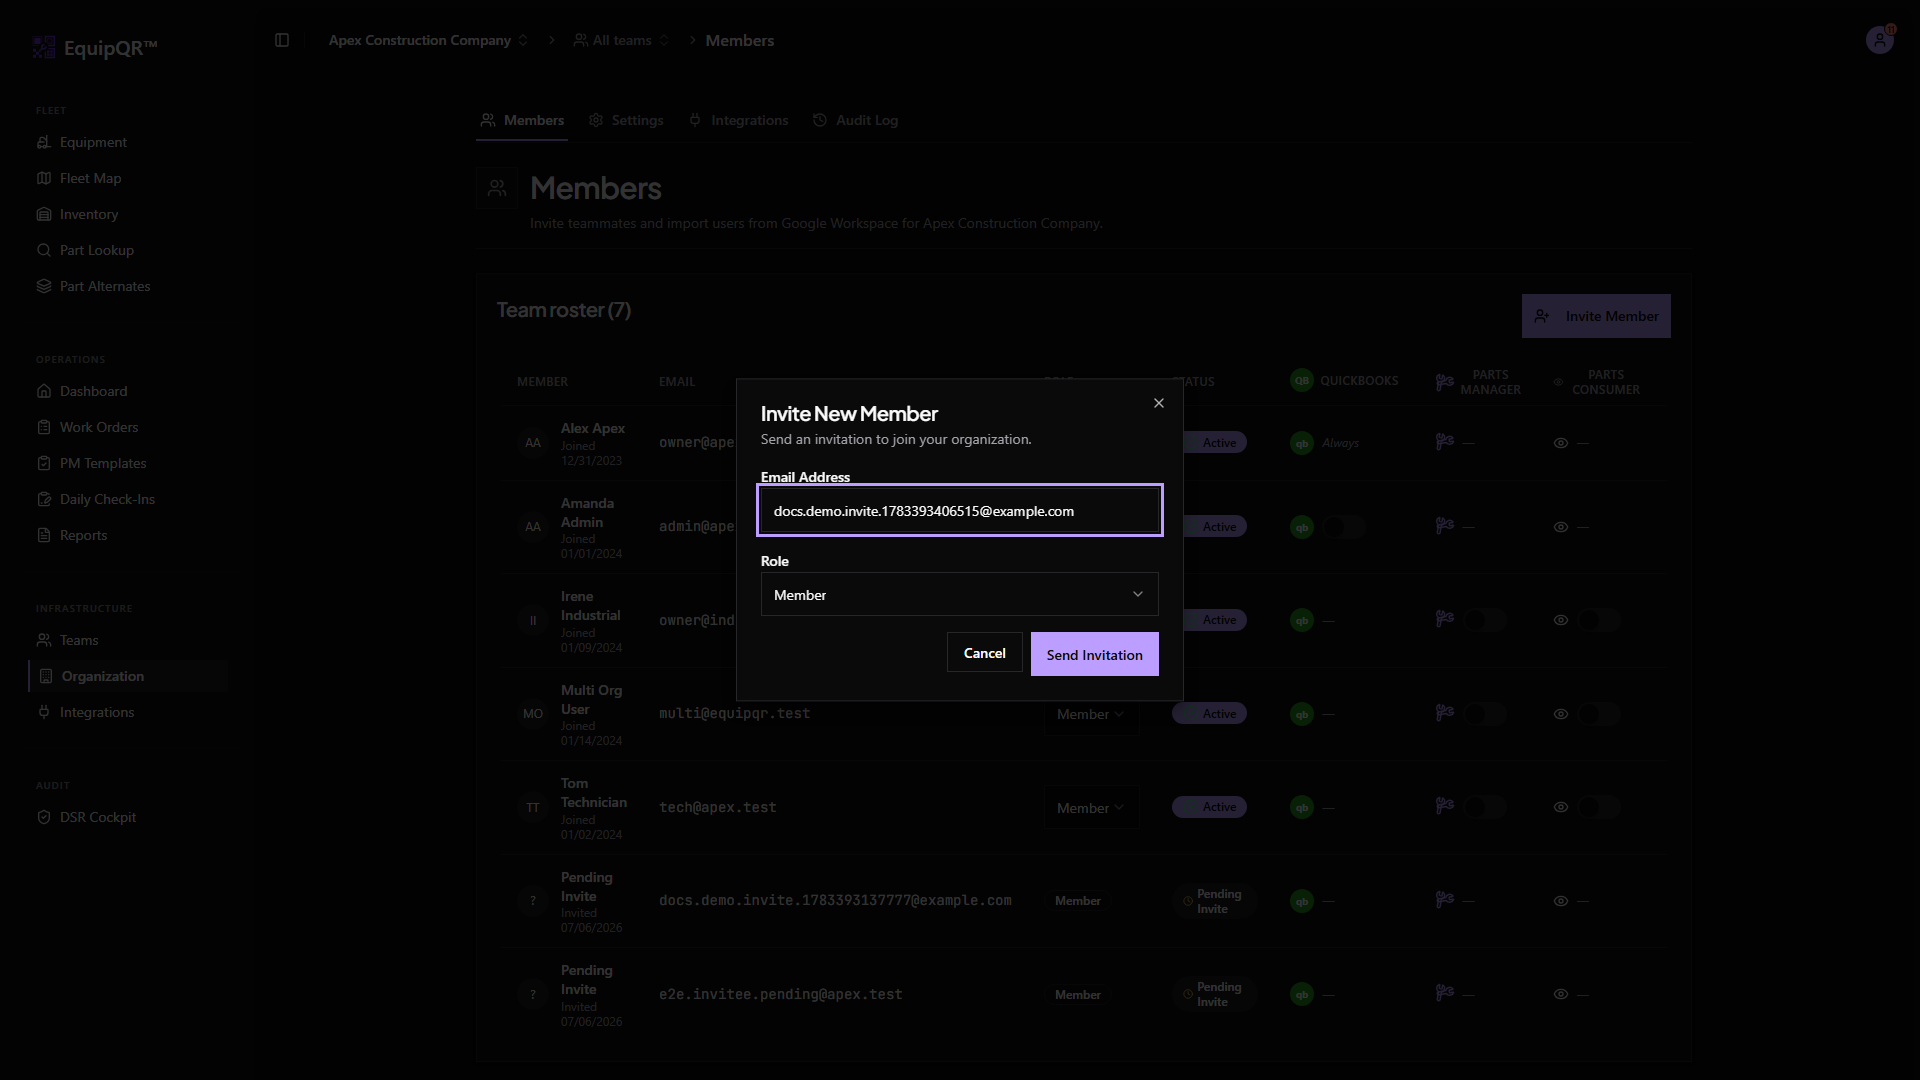Switch to the Audit Log tab
The image size is (1920, 1080).
tap(855, 120)
